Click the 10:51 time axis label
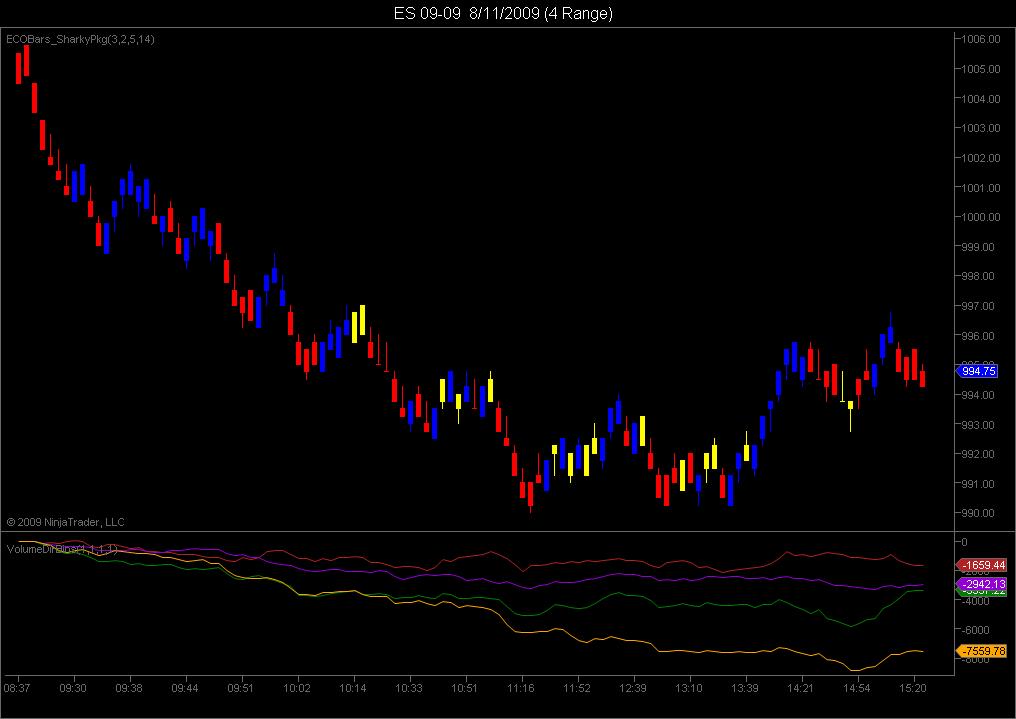1016x719 pixels. (x=465, y=688)
